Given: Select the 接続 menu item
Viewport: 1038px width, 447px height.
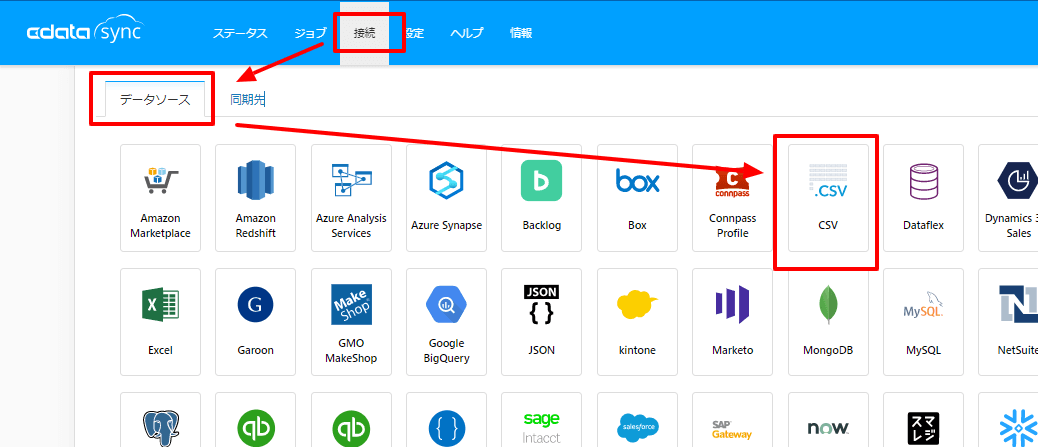Looking at the screenshot, I should click(364, 33).
